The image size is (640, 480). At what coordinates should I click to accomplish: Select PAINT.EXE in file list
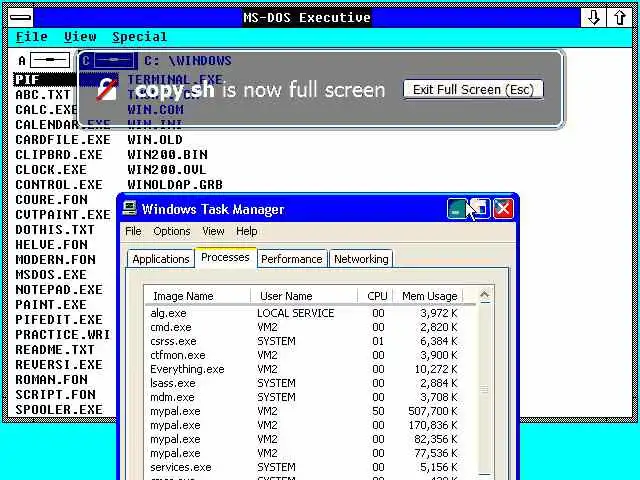tap(51, 305)
